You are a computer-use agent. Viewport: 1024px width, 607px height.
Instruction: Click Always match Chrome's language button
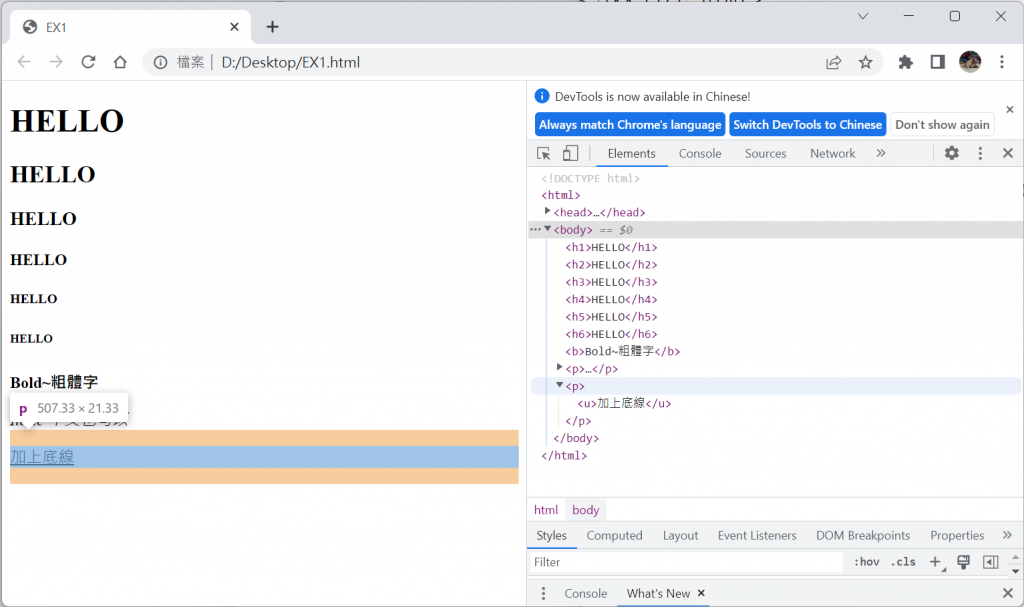630,124
